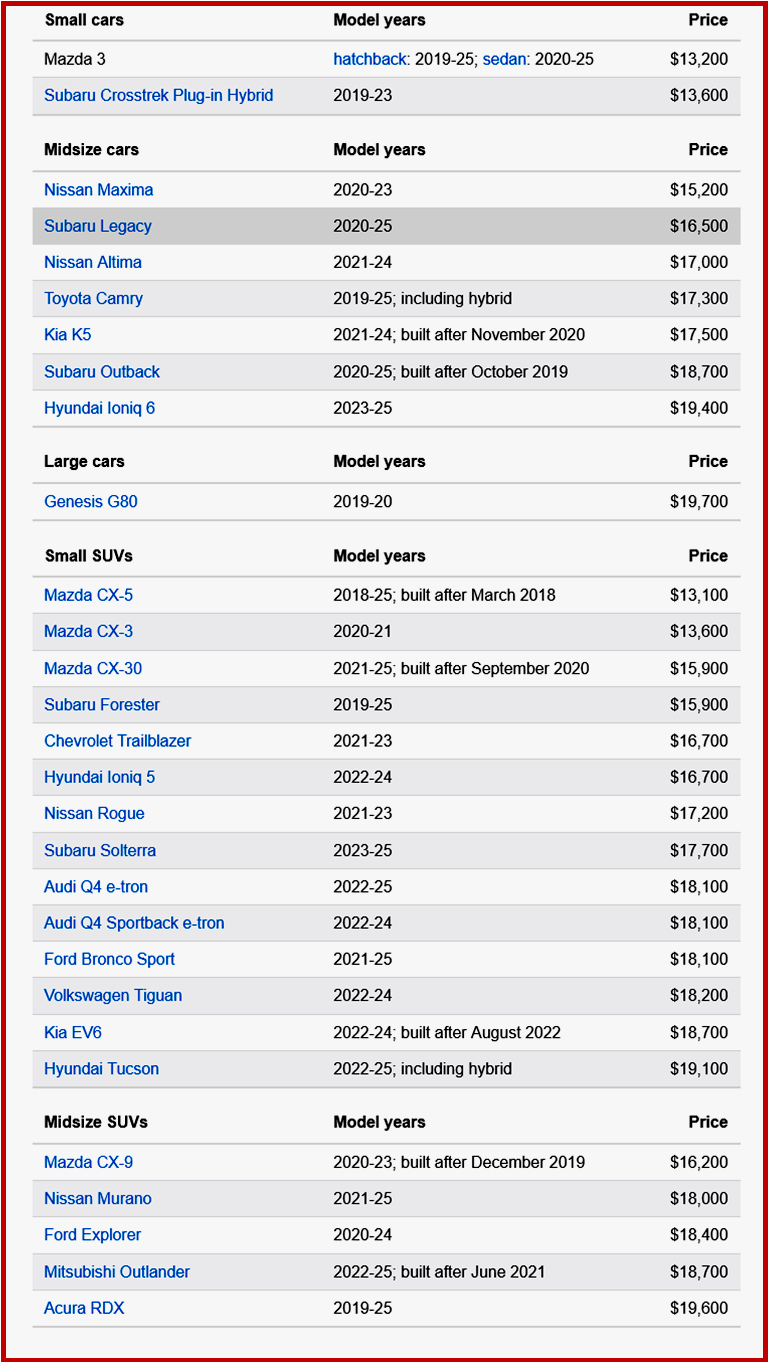This screenshot has height=1363, width=769.
Task: Open the Audi Q4 Sportback e-tron link
Action: click(134, 923)
